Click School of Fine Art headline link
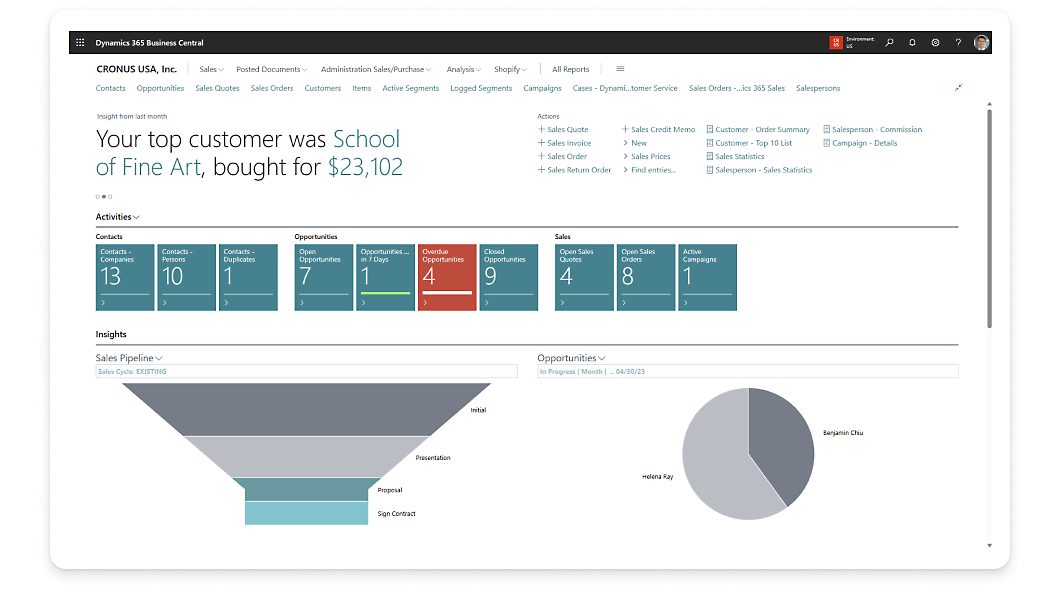Viewport: 1060px width, 596px height. pos(248,153)
